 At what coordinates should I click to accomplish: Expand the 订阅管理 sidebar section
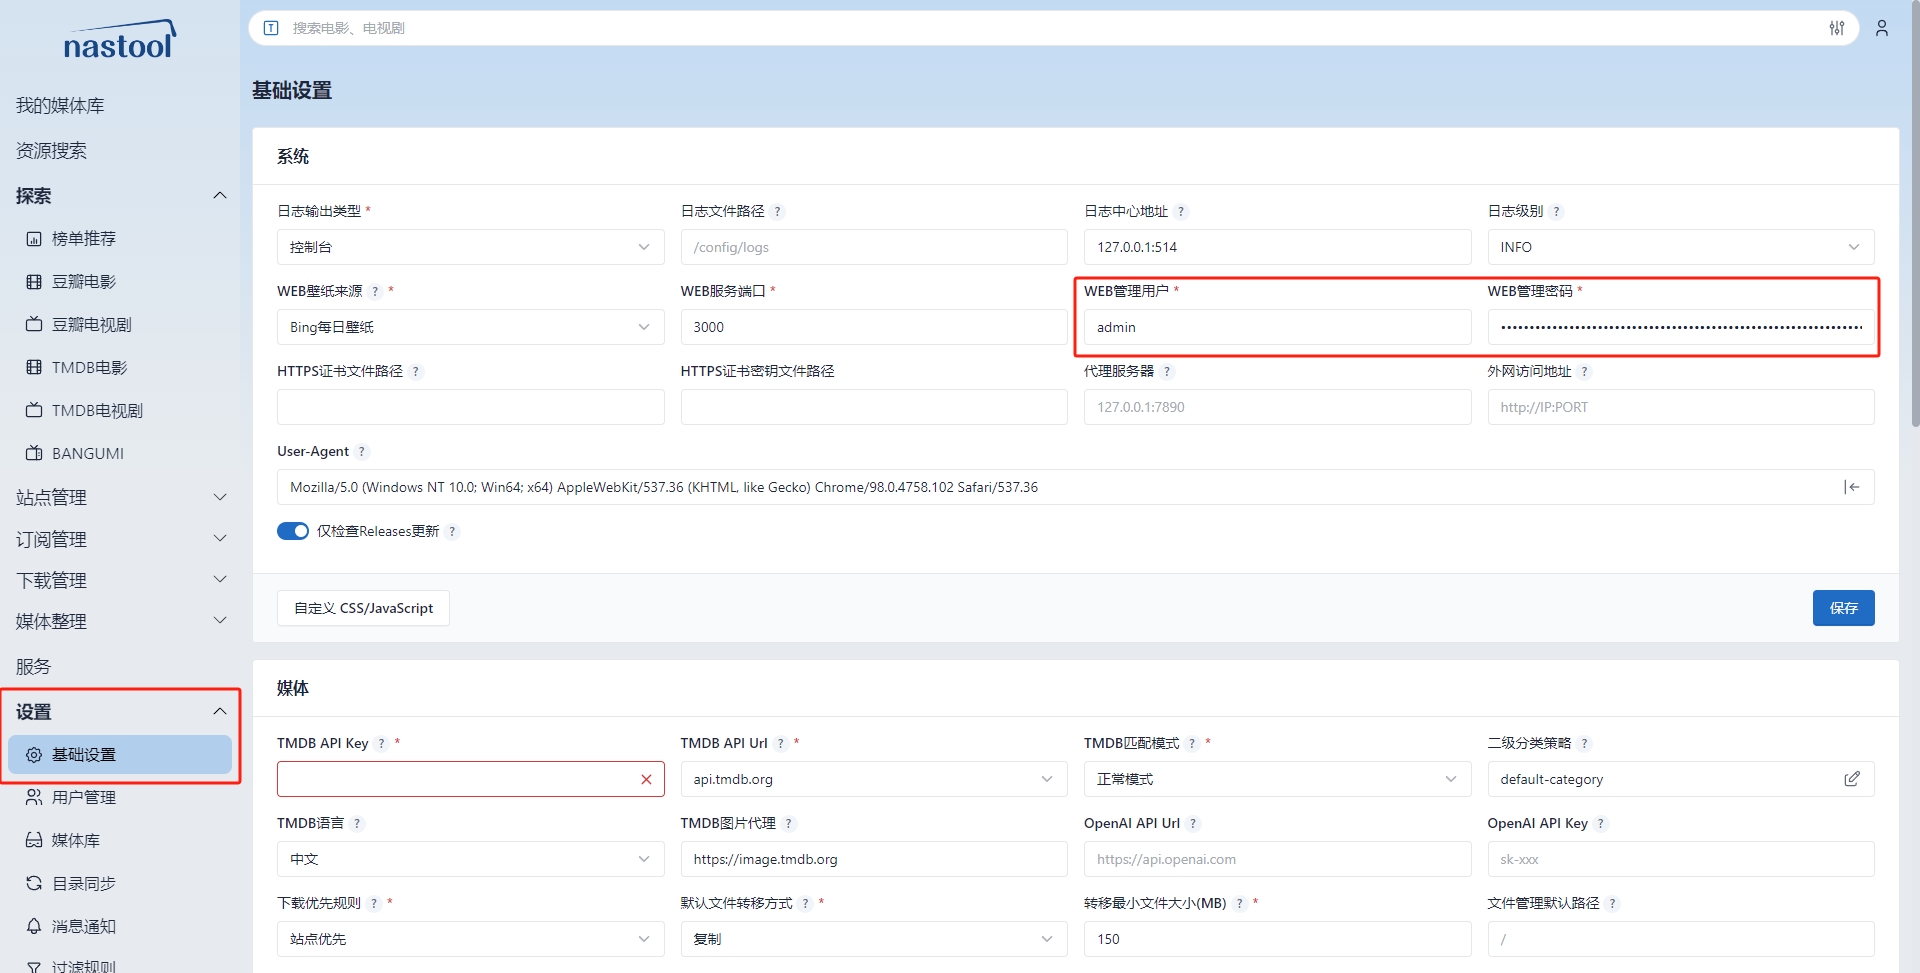tap(120, 539)
